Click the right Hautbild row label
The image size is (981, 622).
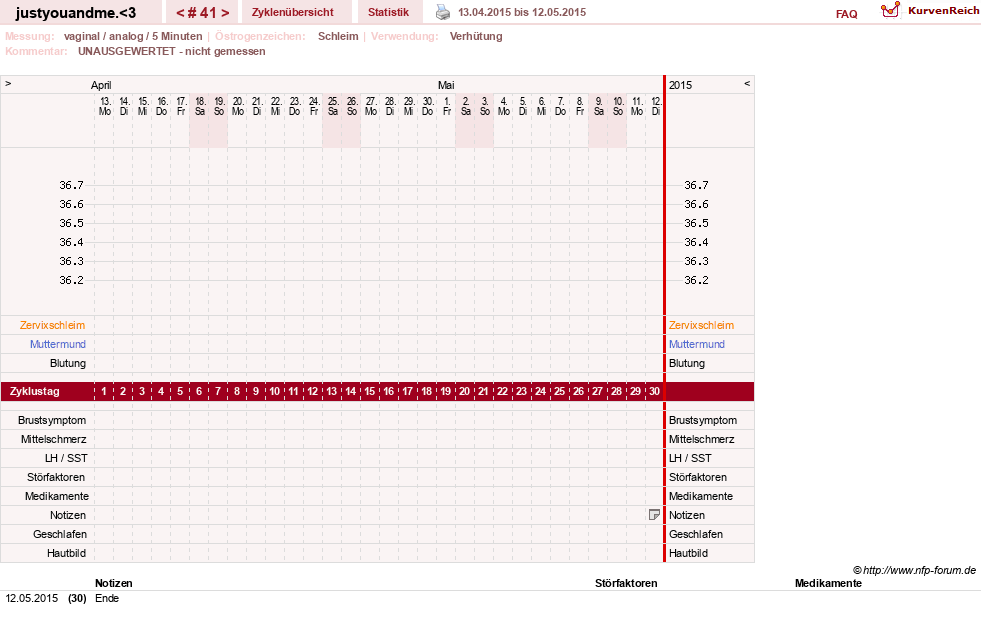tap(688, 553)
